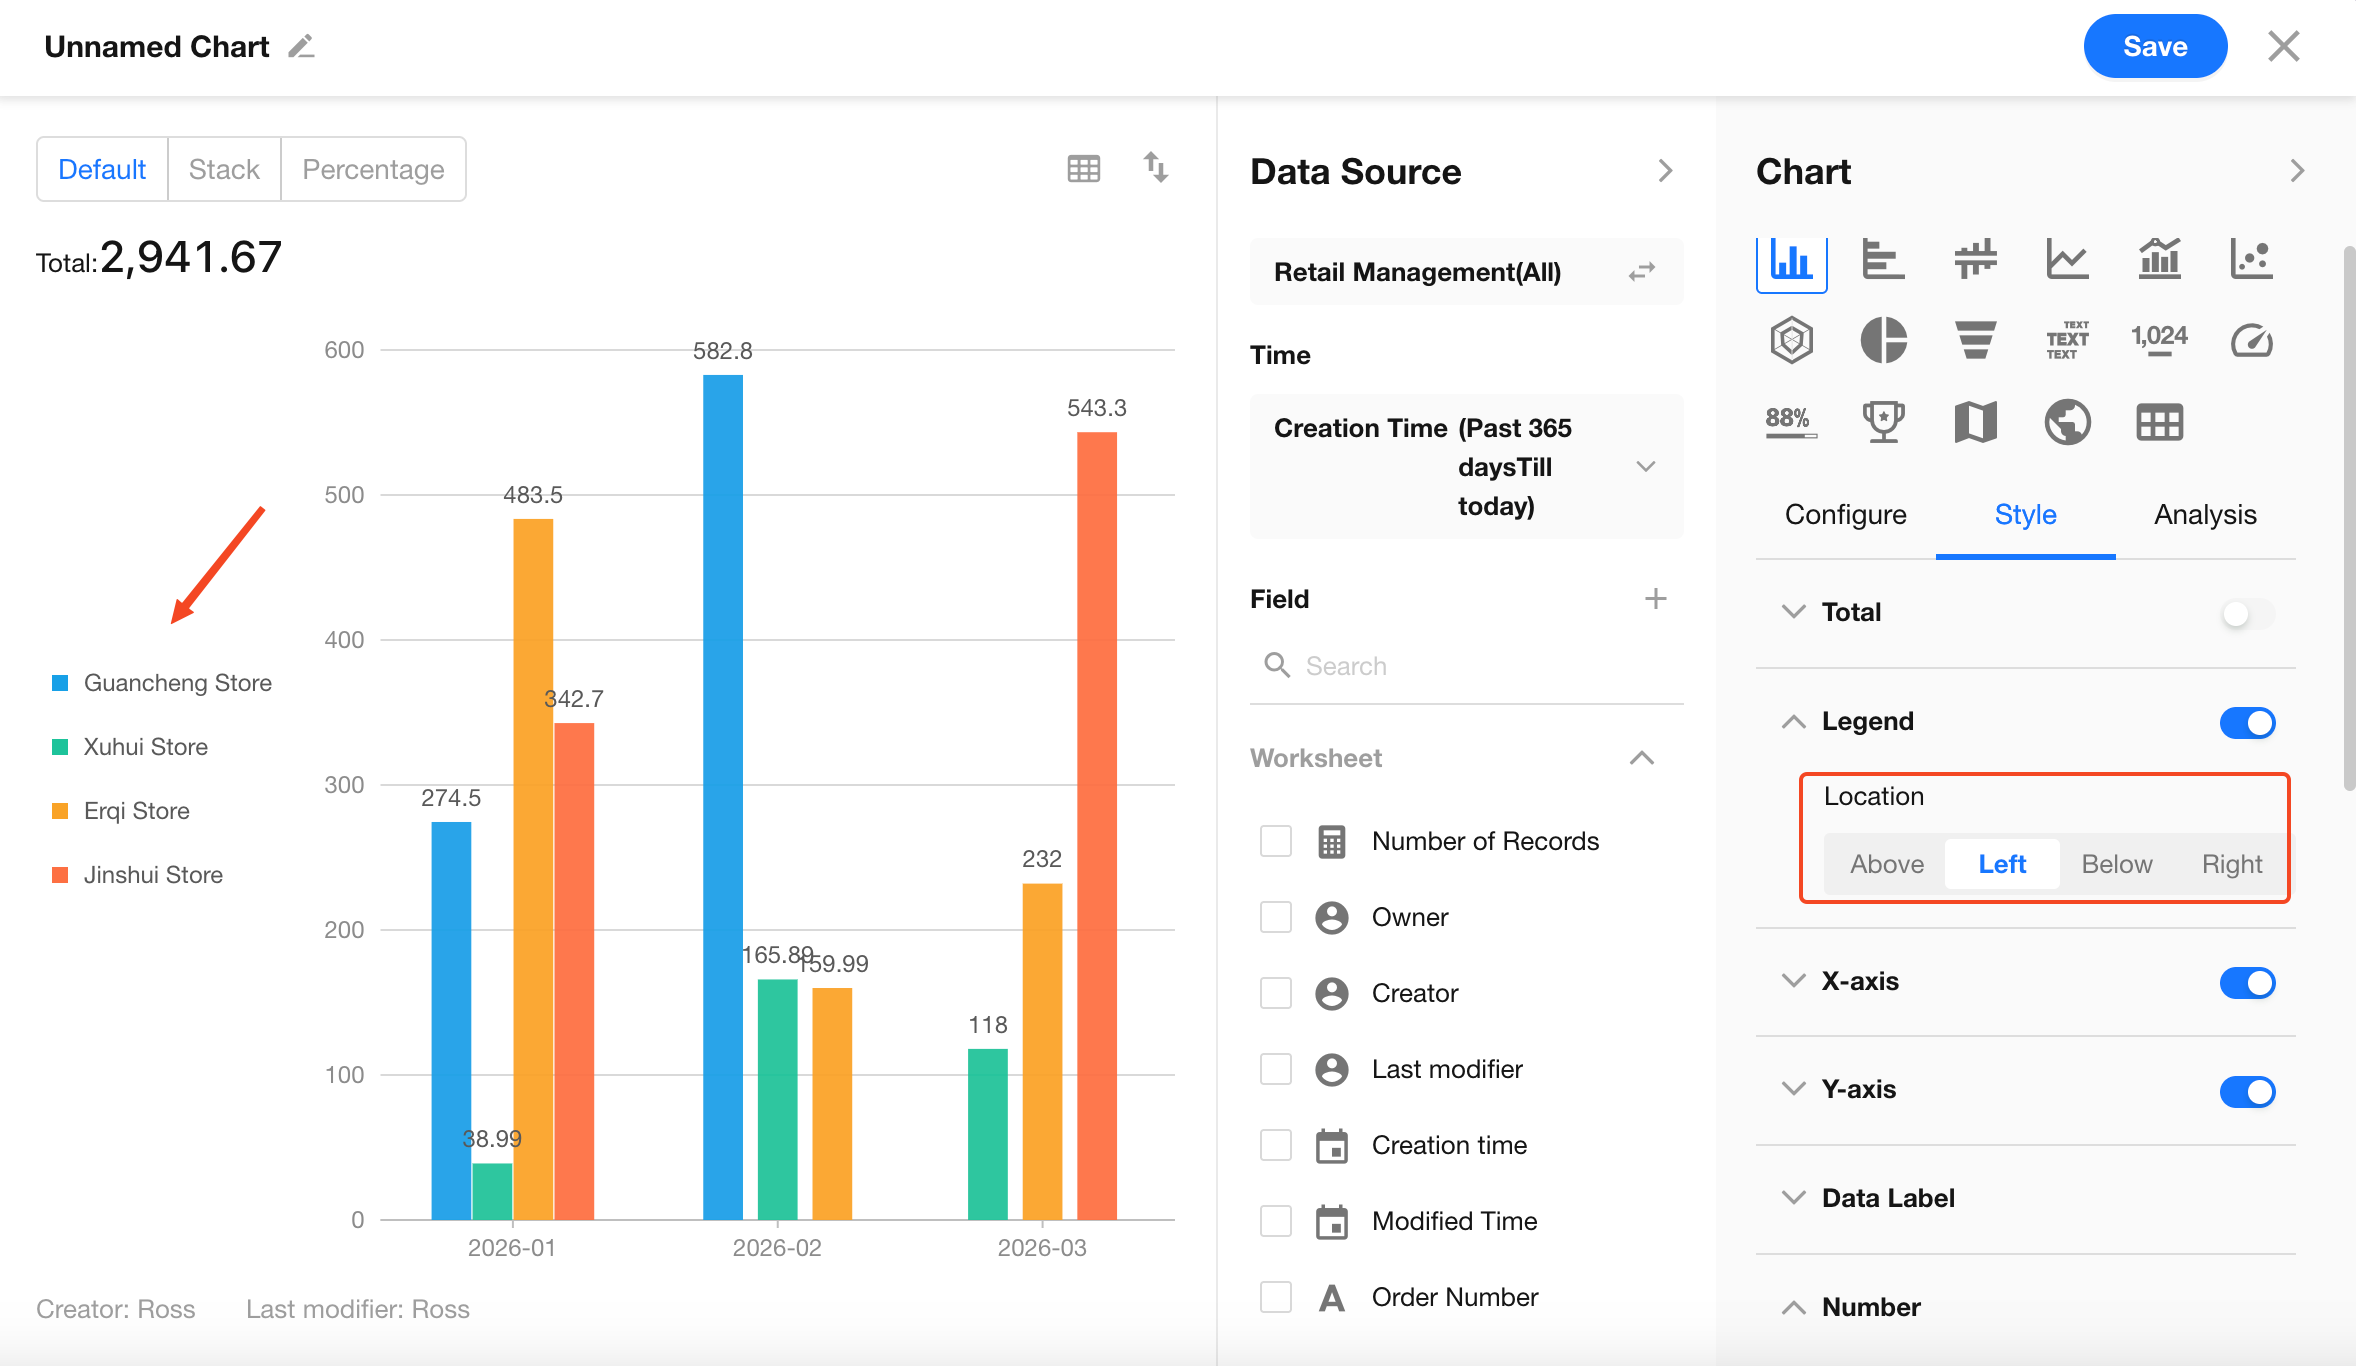Select the horizontal bar chart icon
Viewport: 2356px width, 1366px height.
coord(1883,259)
